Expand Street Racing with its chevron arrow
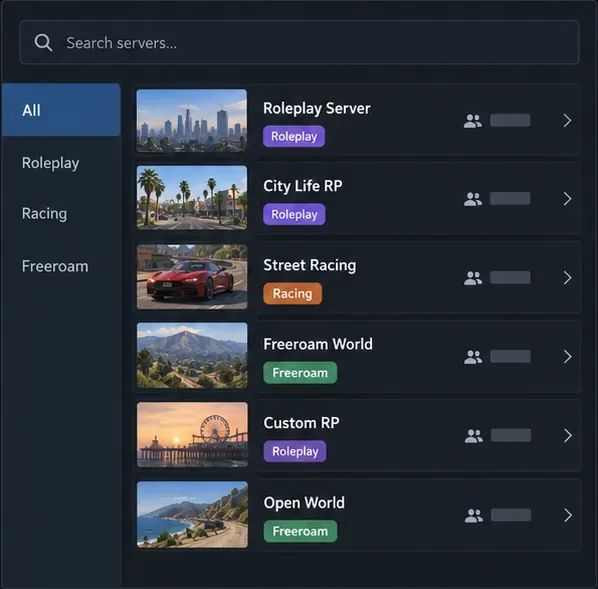 [567, 278]
